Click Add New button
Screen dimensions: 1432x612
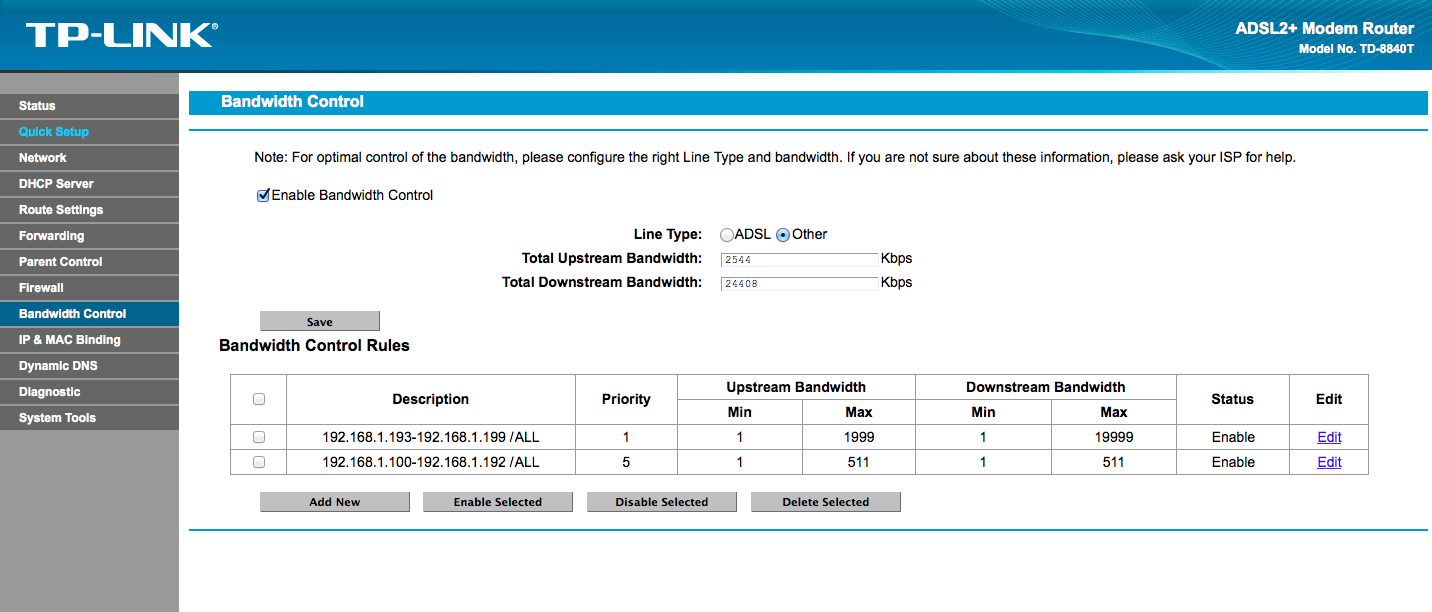(335, 502)
